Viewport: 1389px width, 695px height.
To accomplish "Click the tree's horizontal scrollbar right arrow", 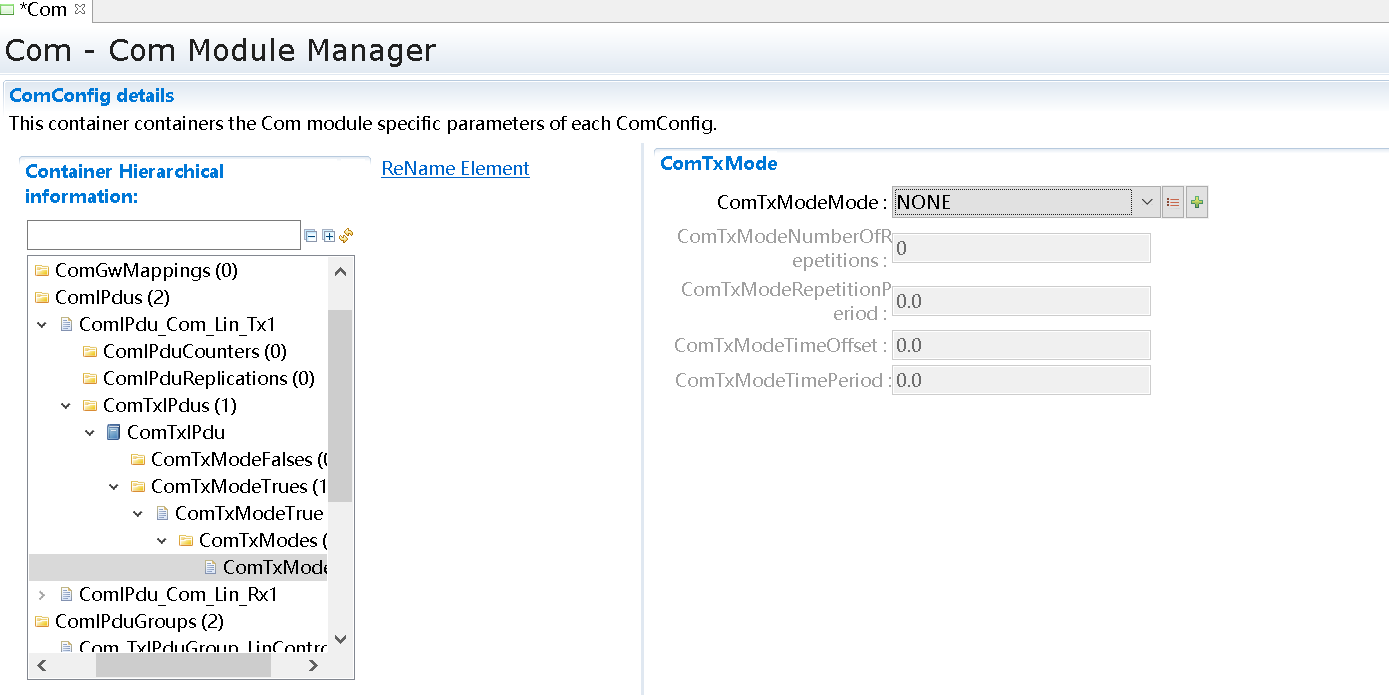I will coord(313,666).
